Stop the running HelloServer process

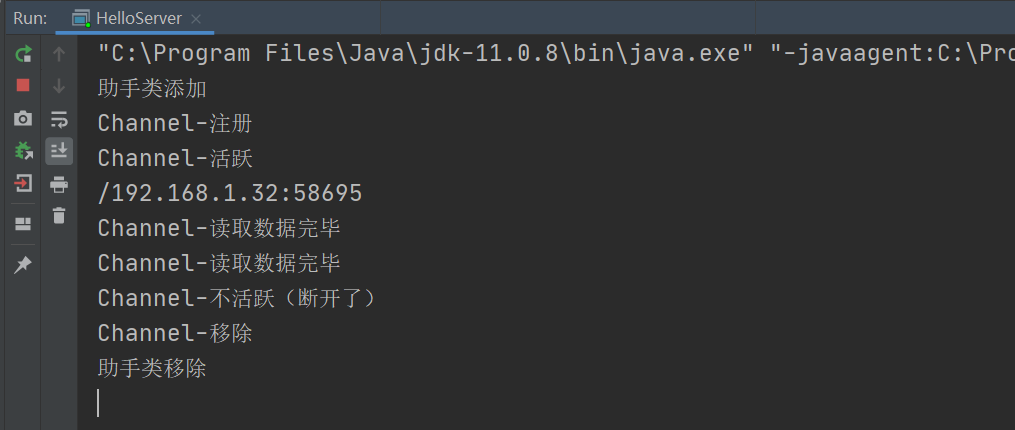click(x=22, y=86)
